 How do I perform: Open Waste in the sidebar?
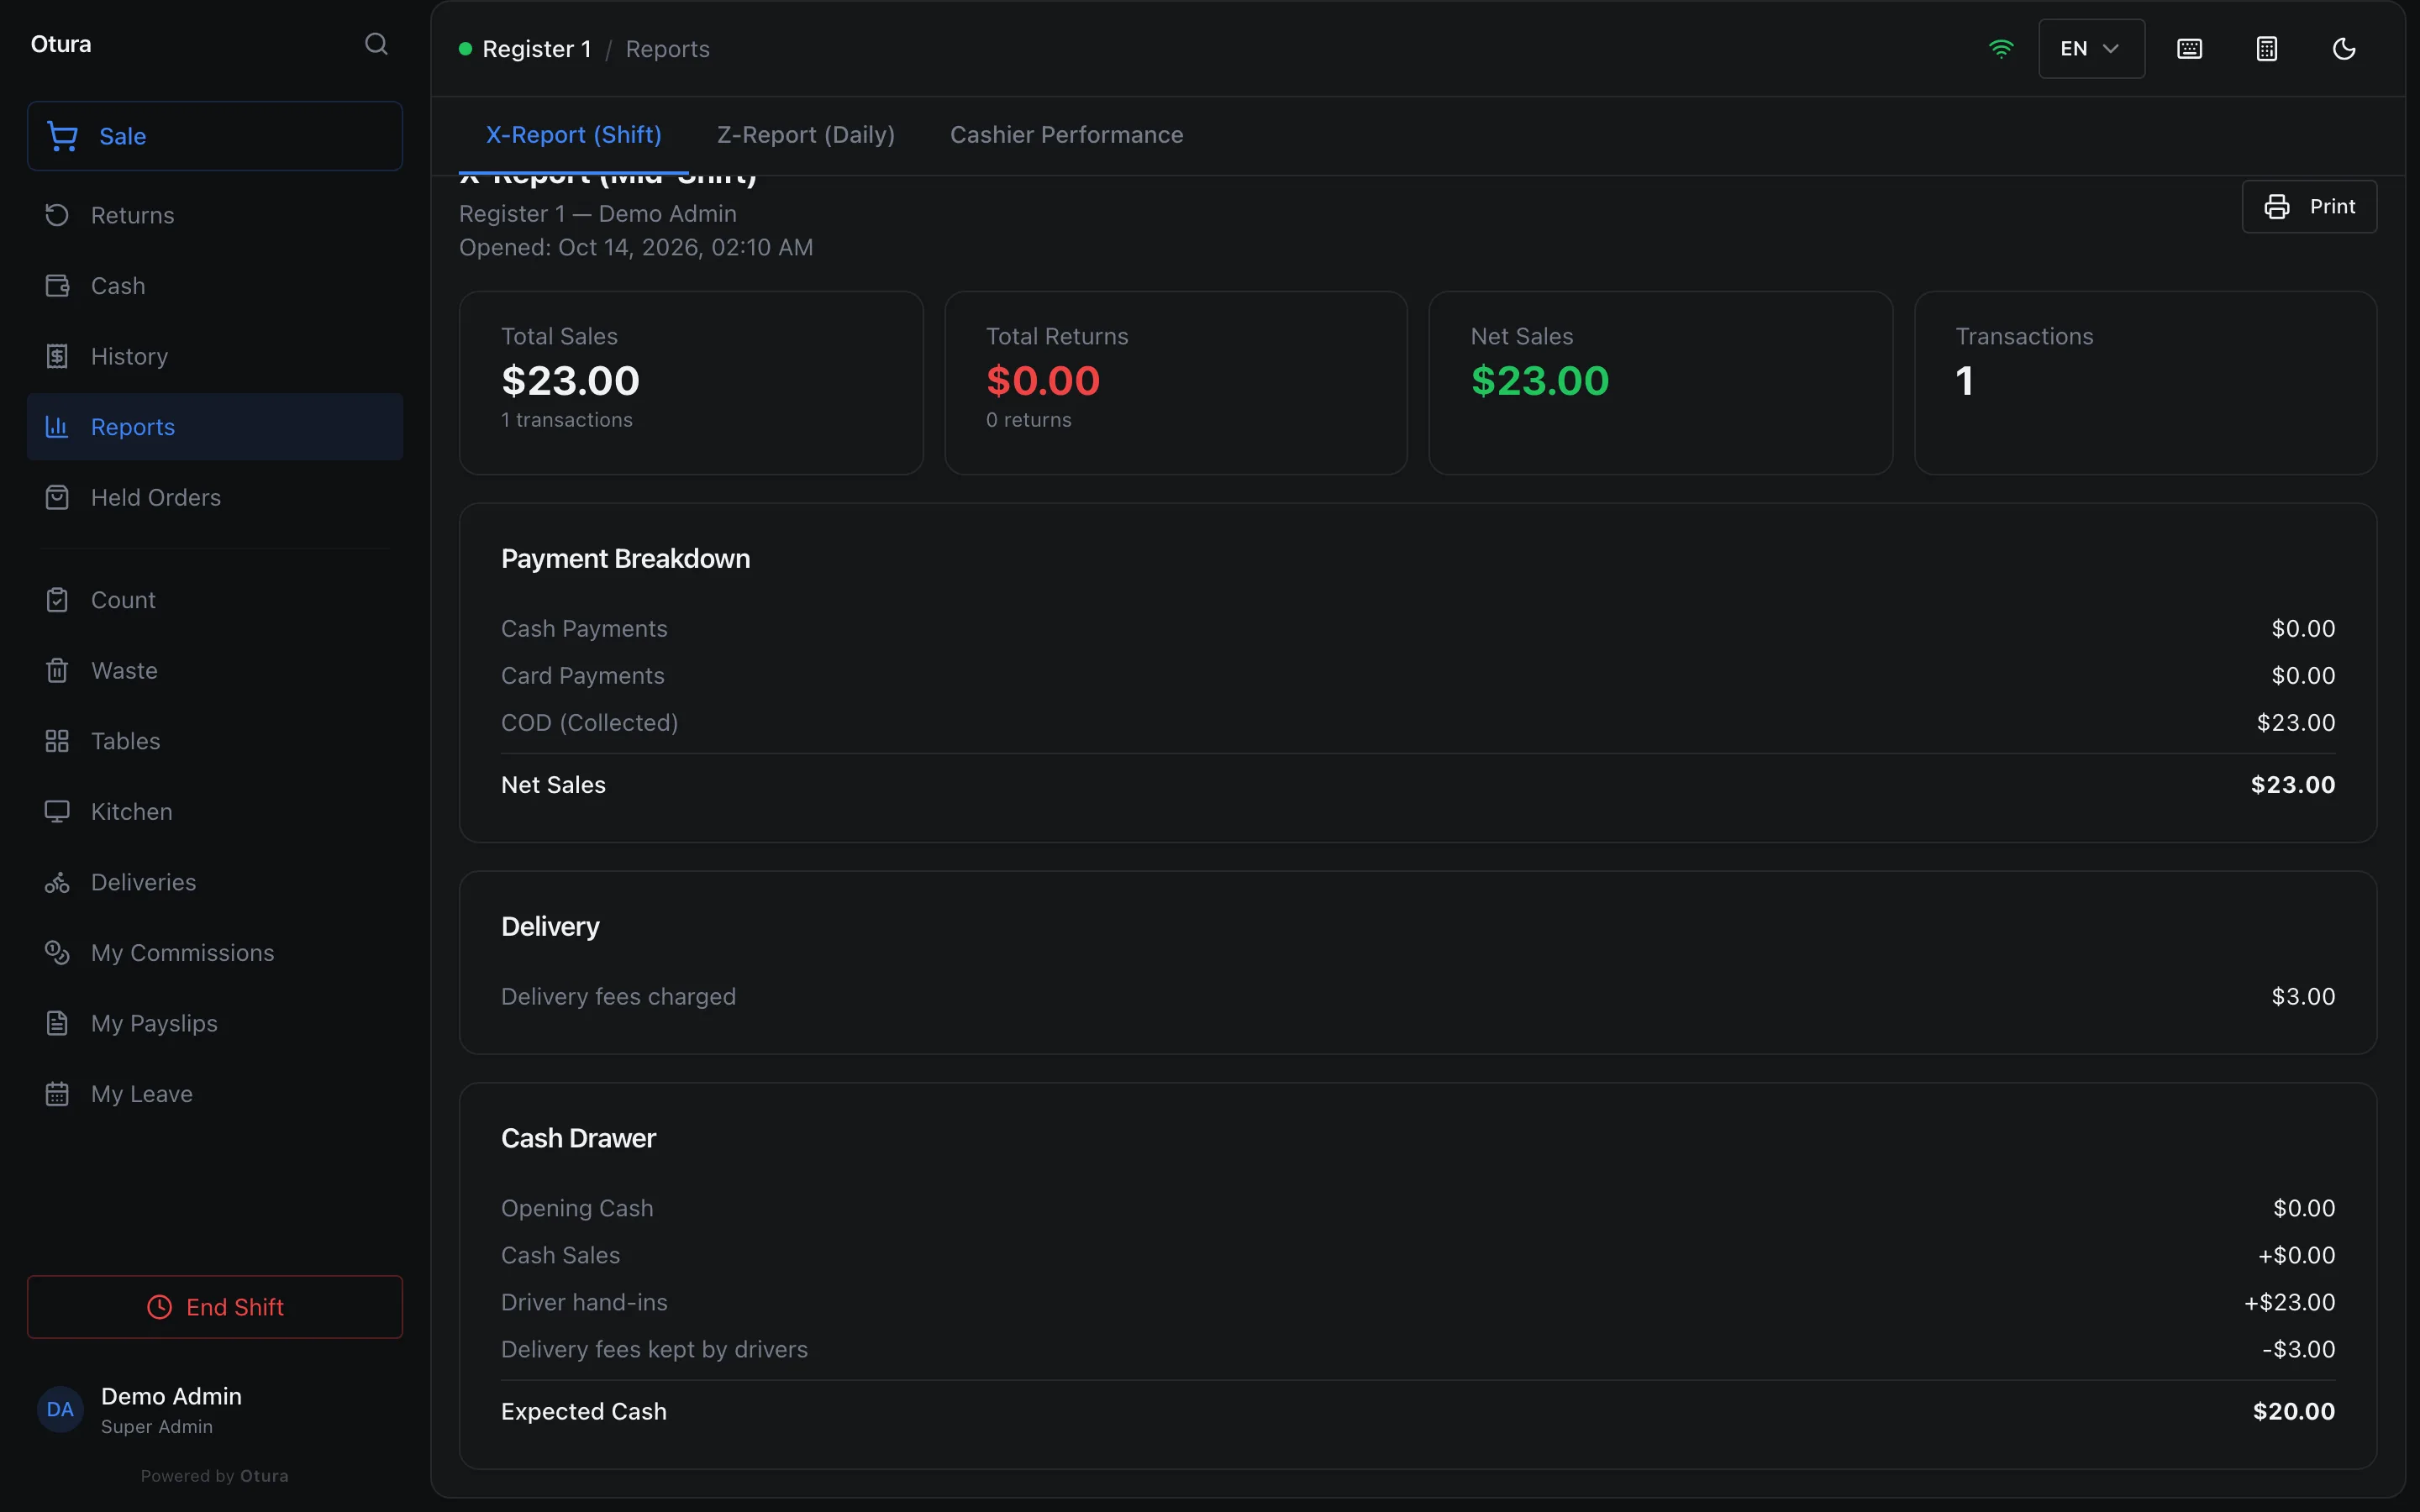point(215,670)
